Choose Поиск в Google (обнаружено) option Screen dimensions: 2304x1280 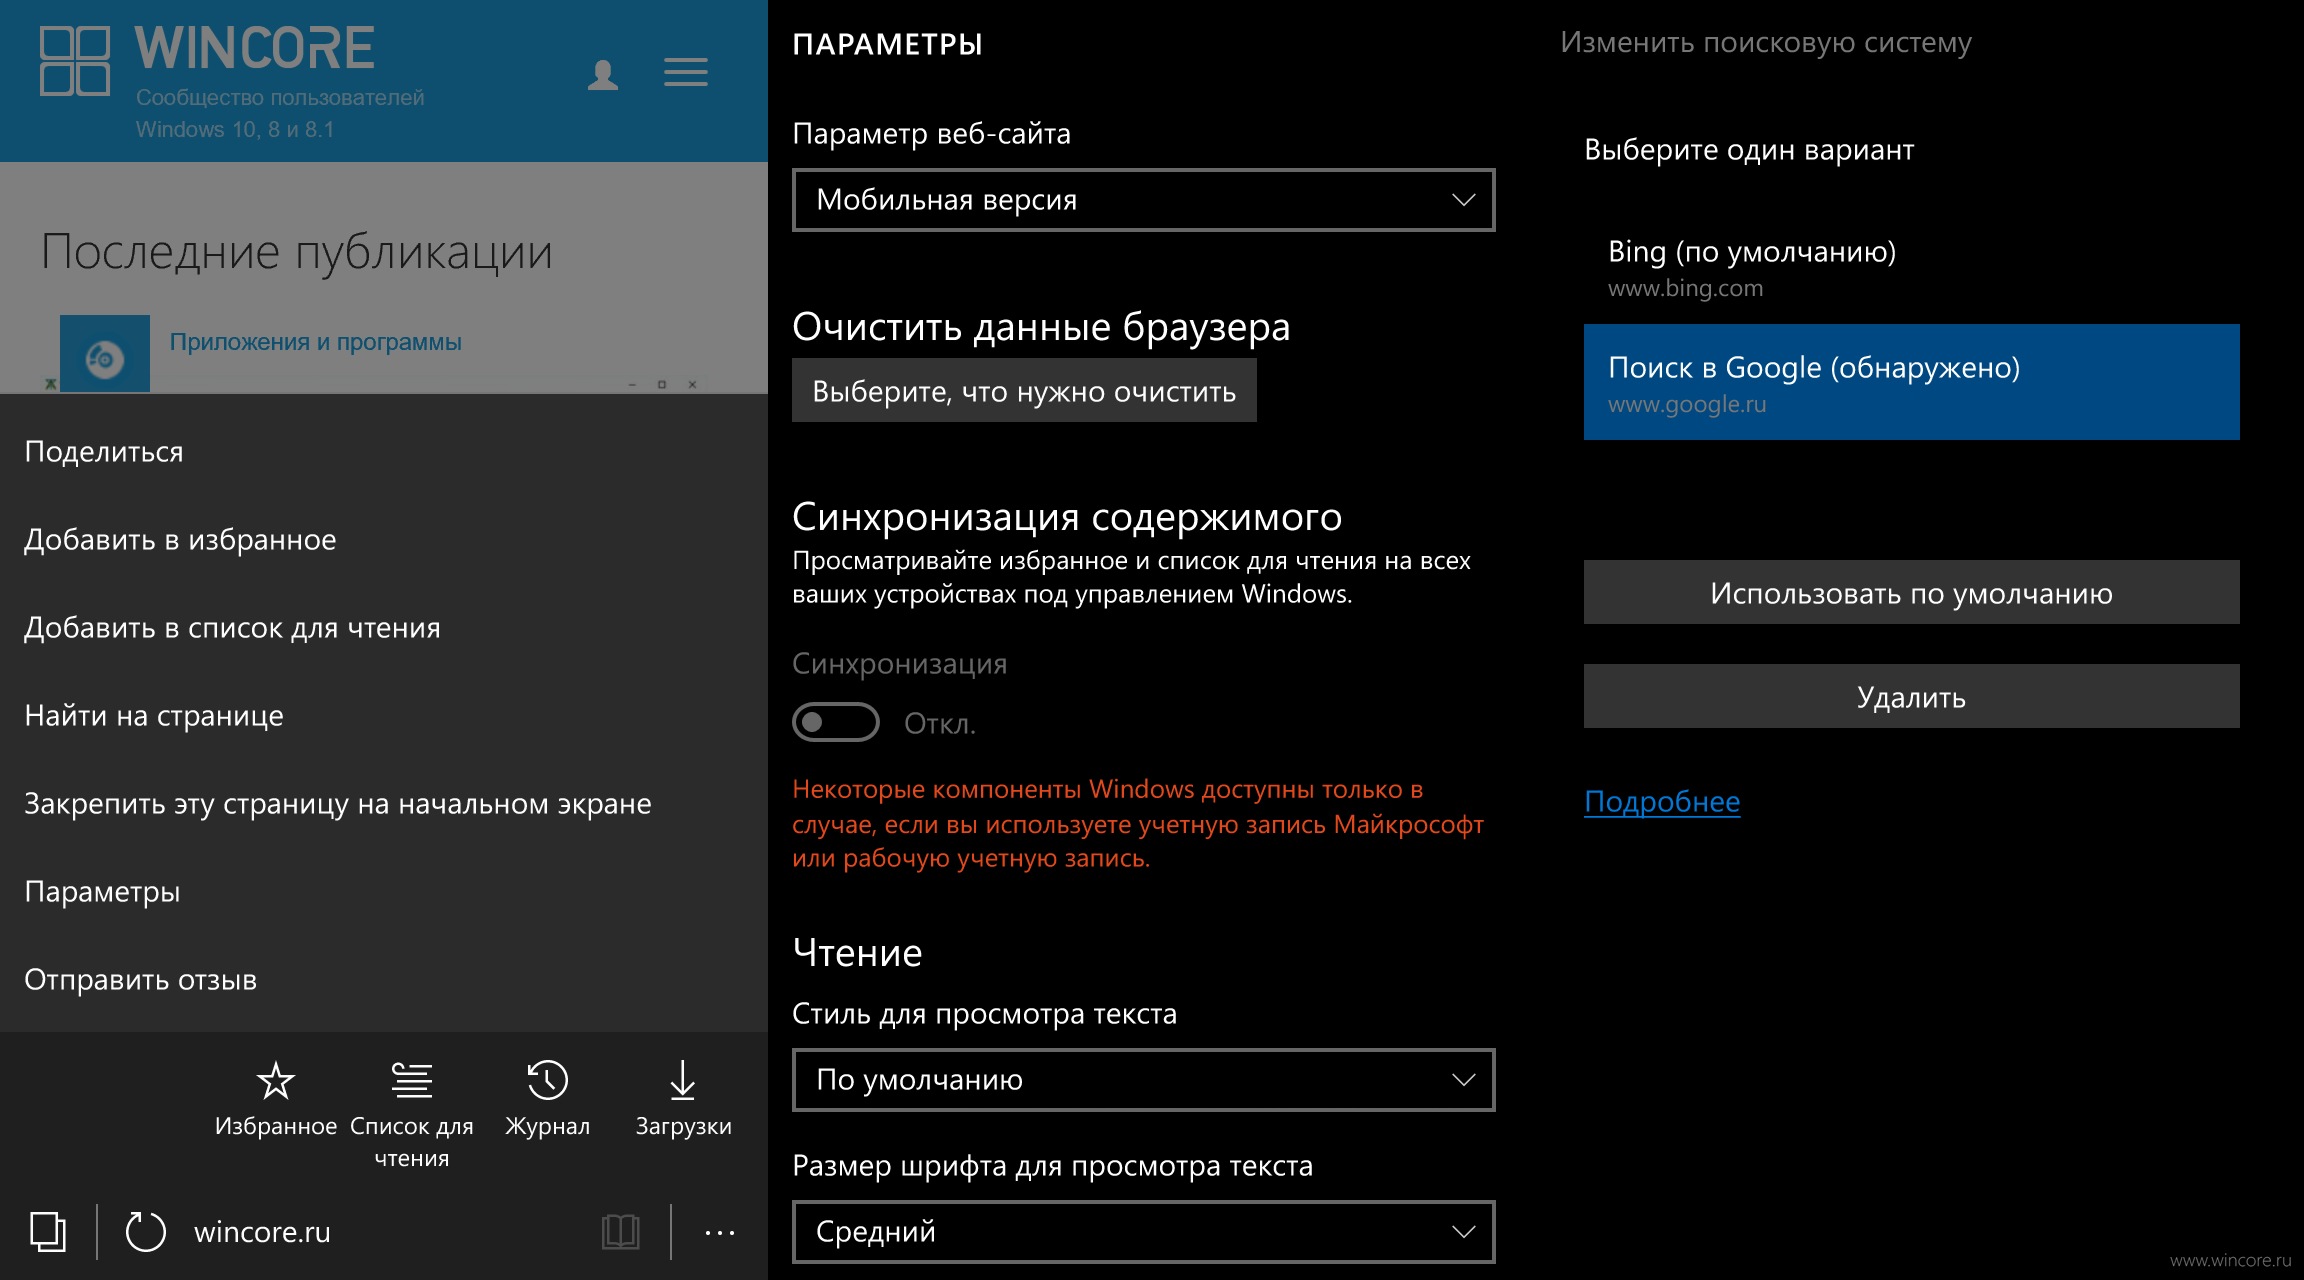[x=1912, y=382]
